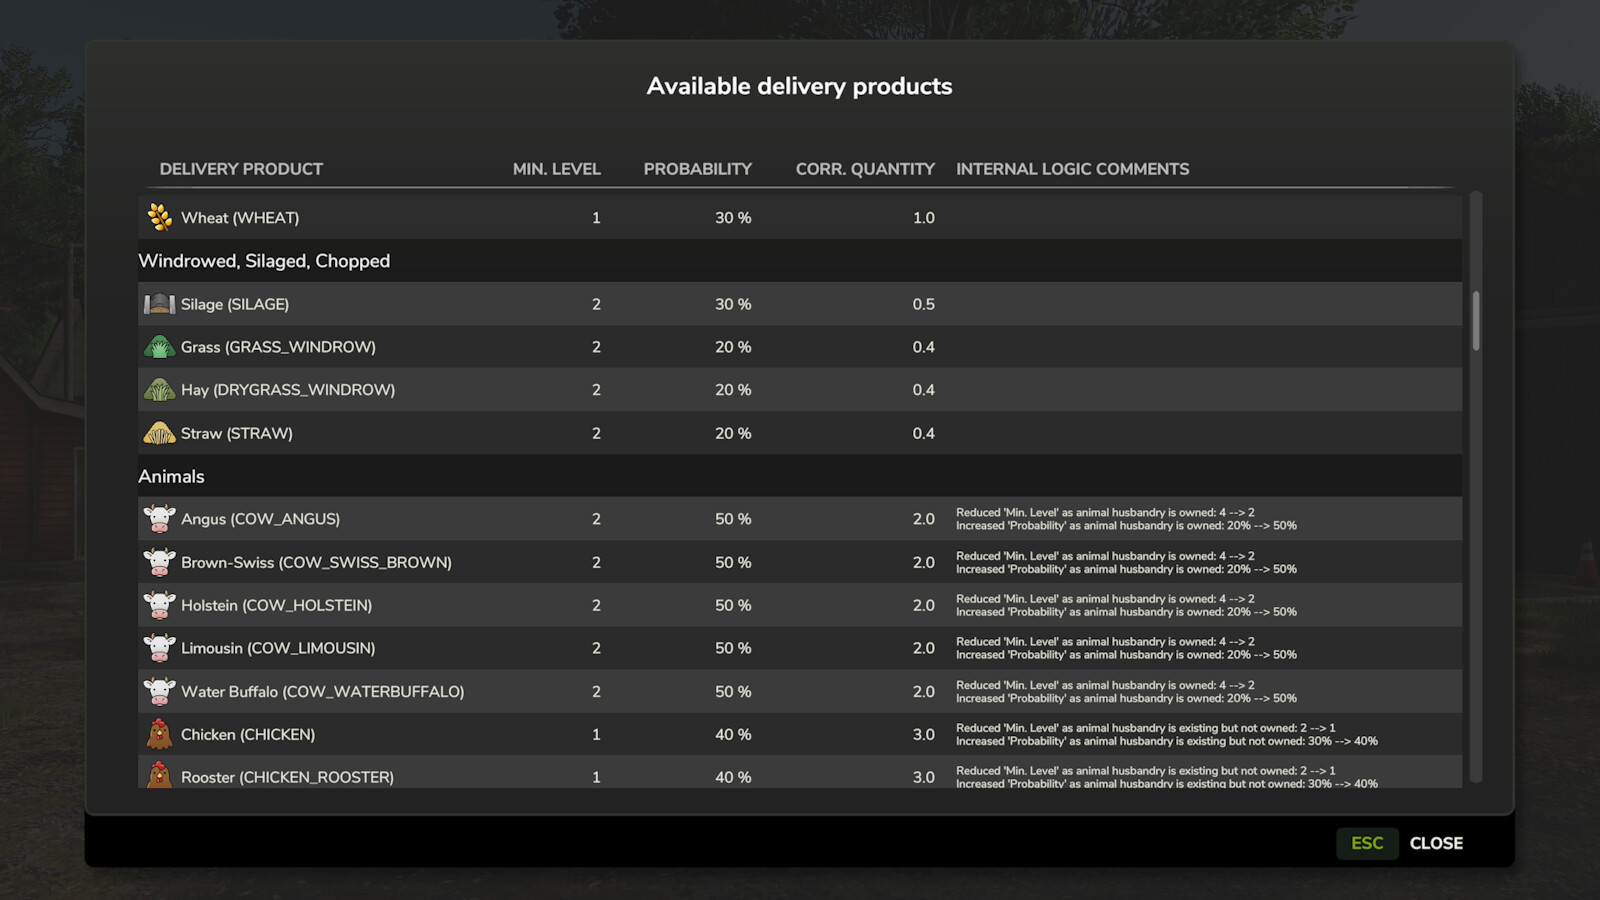Sort by the MIN. LEVEL column header
The image size is (1600, 900).
click(556, 168)
